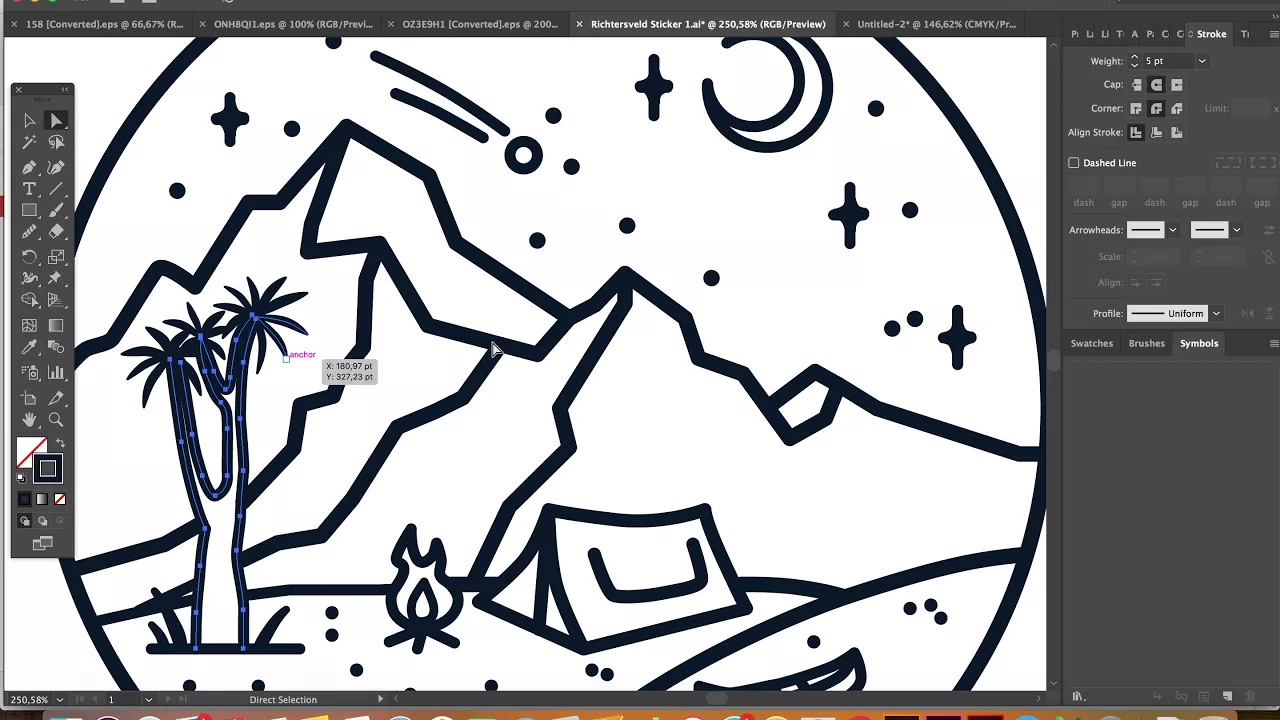Select the Pencil/Shaper tool
This screenshot has height=720, width=1280.
click(x=29, y=232)
